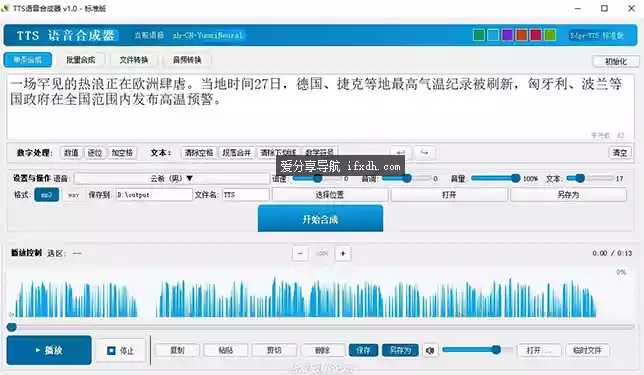Click the 打开... button in playback bar

click(539, 350)
